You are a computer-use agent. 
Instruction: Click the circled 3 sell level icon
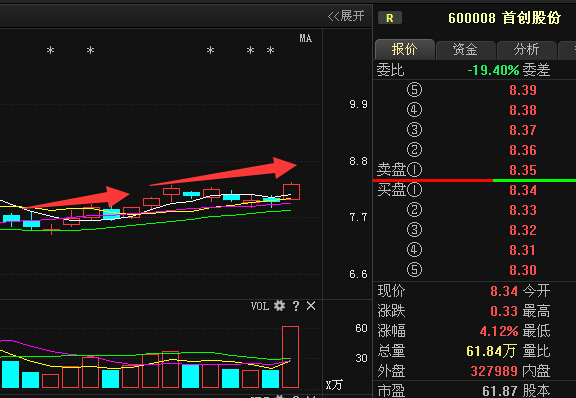point(414,130)
